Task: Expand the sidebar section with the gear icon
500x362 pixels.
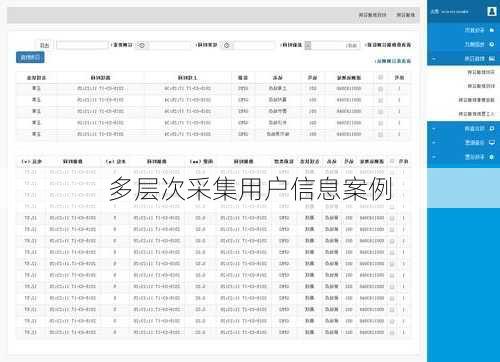Action: tap(434, 157)
